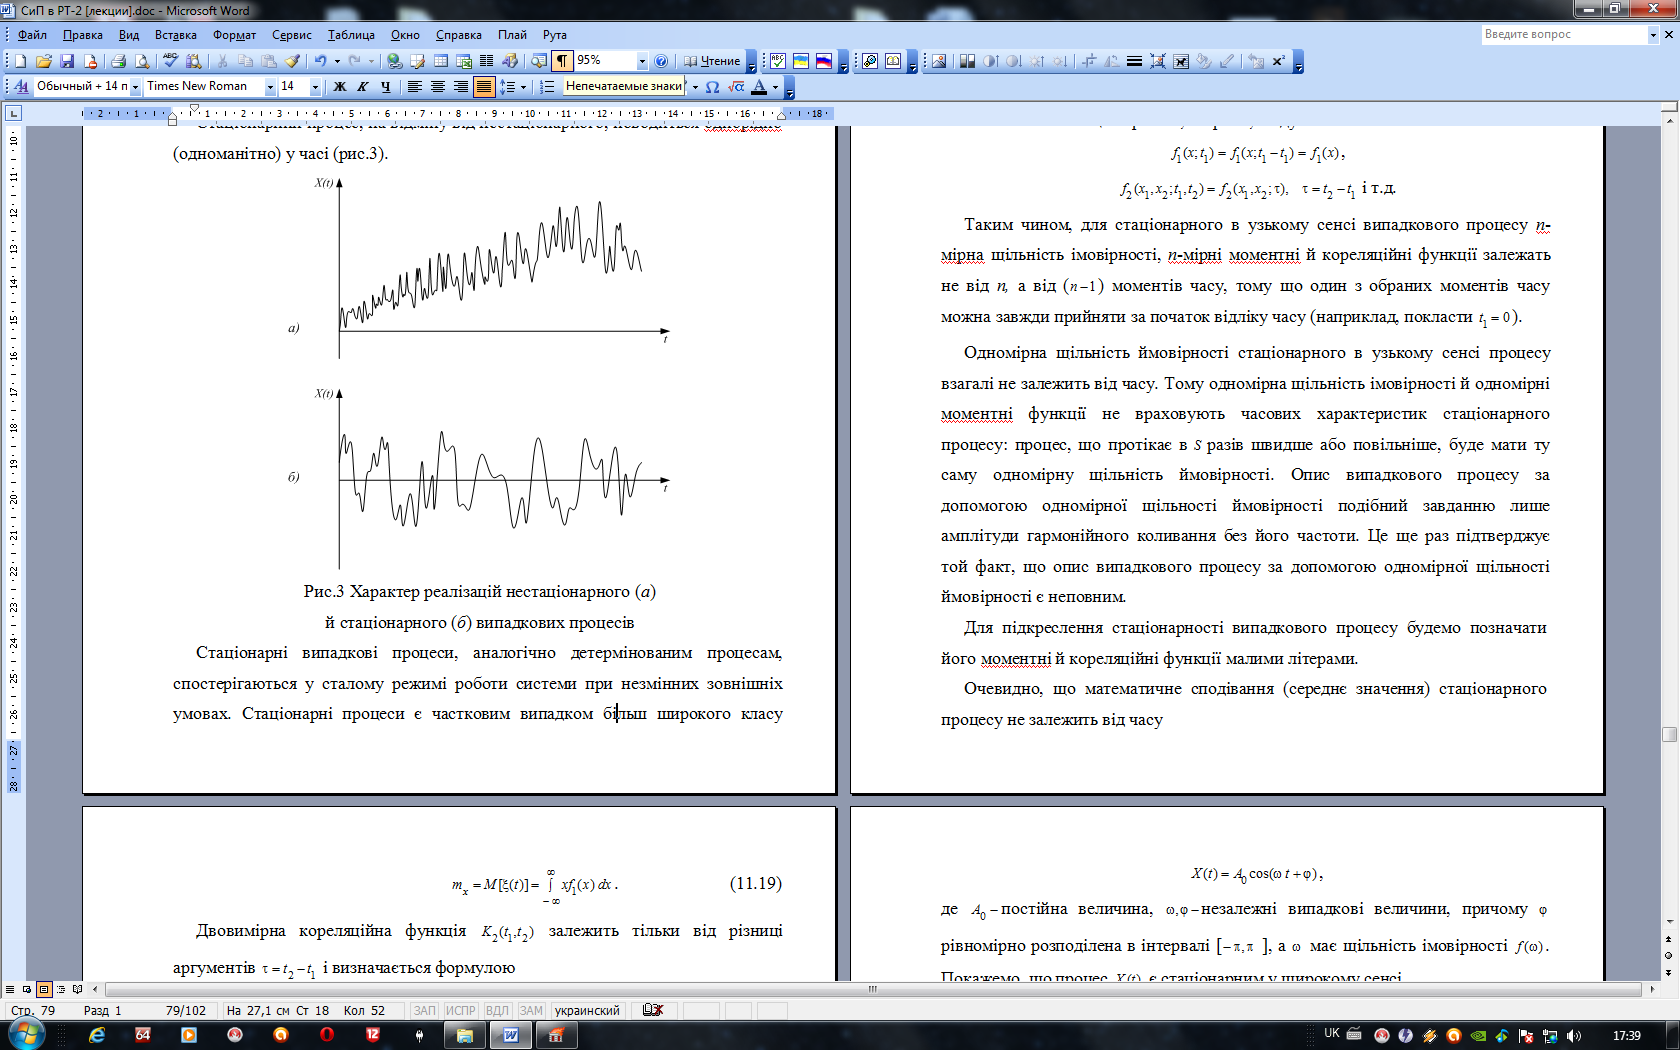Viewport: 1680px width, 1050px height.
Task: Click the украинский language indicator
Action: [x=587, y=1010]
